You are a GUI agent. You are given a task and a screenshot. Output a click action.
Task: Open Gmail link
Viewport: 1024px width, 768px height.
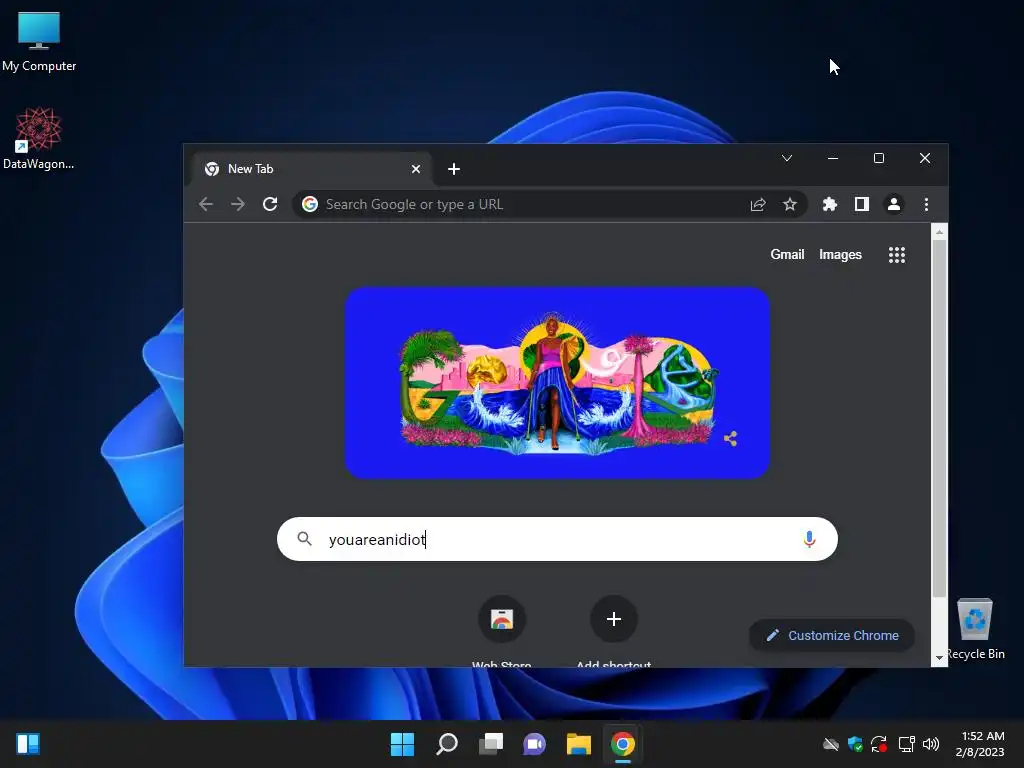click(787, 255)
